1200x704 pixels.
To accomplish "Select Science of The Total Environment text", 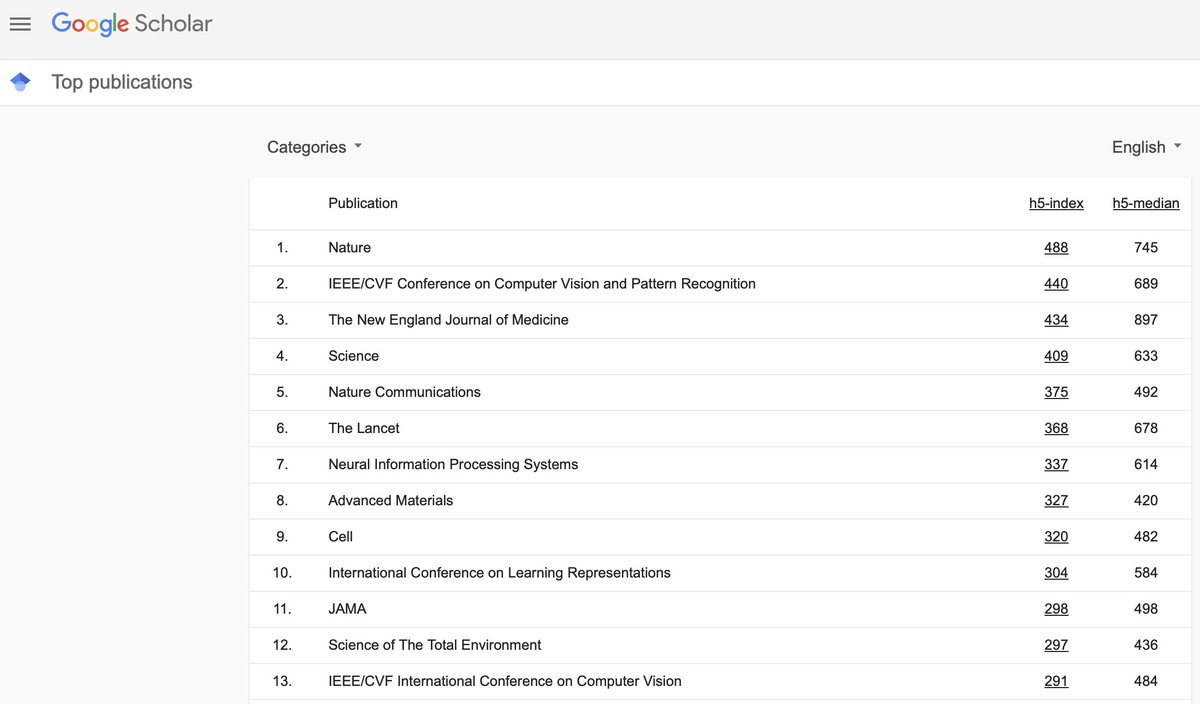I will click(435, 645).
